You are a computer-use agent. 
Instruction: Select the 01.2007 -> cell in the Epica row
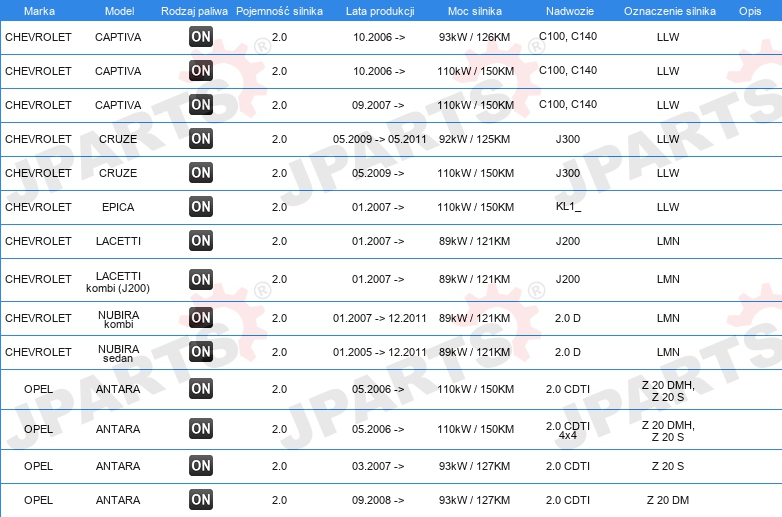378,207
